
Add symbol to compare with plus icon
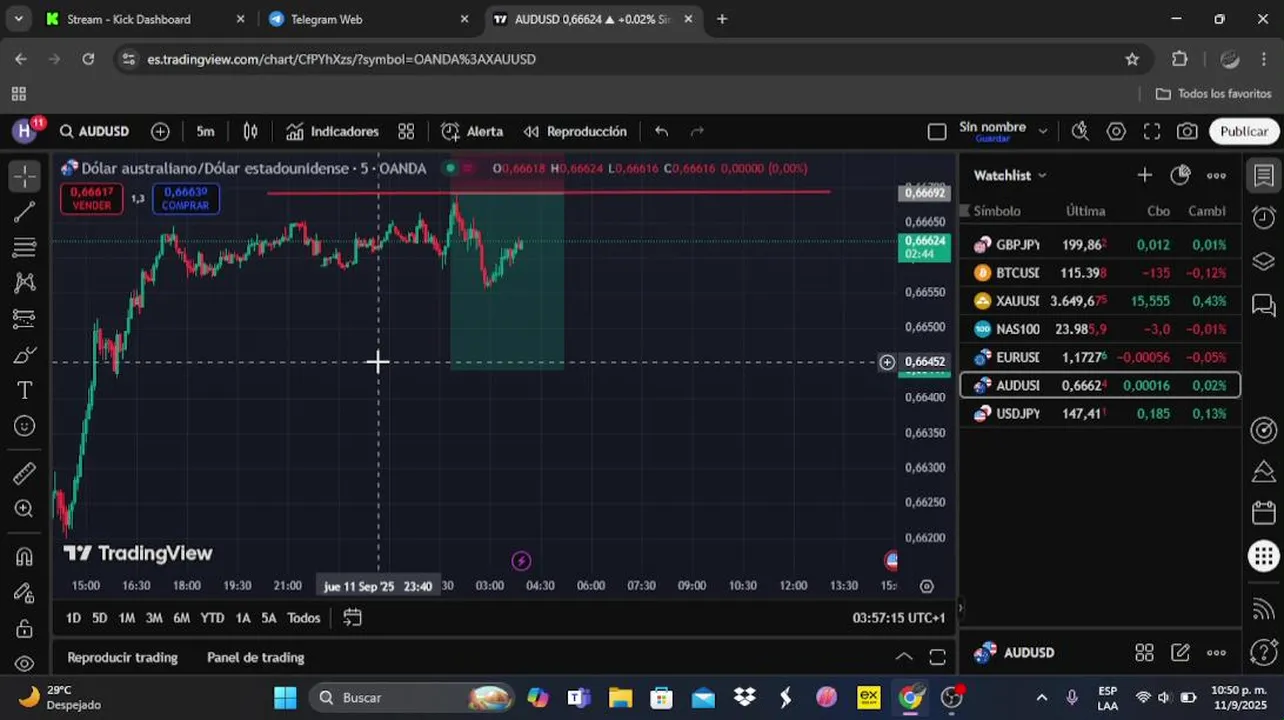[160, 131]
